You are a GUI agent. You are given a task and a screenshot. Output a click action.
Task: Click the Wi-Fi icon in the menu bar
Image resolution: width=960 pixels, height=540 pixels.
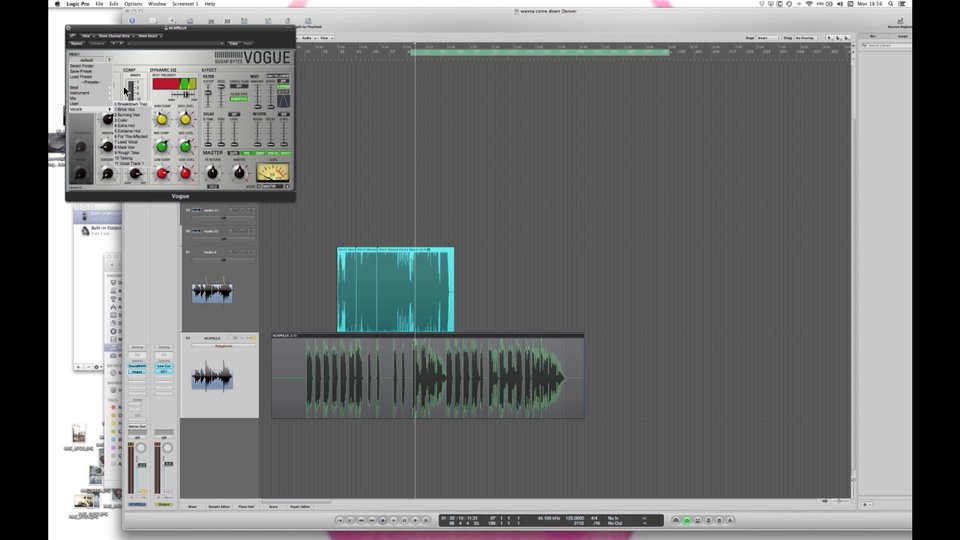coord(809,4)
